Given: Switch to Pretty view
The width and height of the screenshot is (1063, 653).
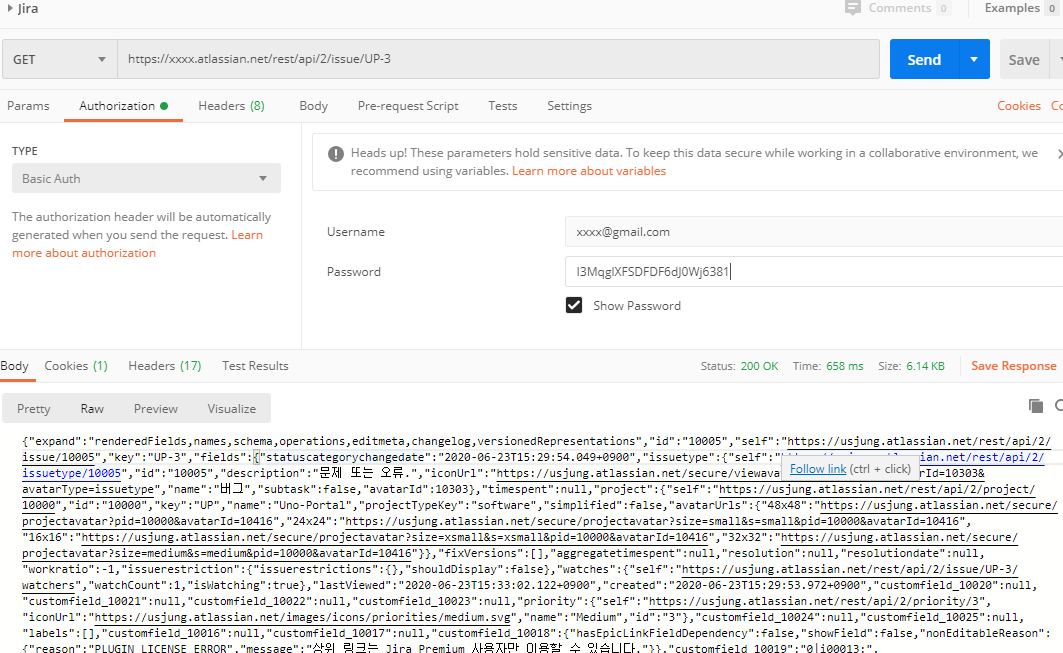Looking at the screenshot, I should (33, 409).
